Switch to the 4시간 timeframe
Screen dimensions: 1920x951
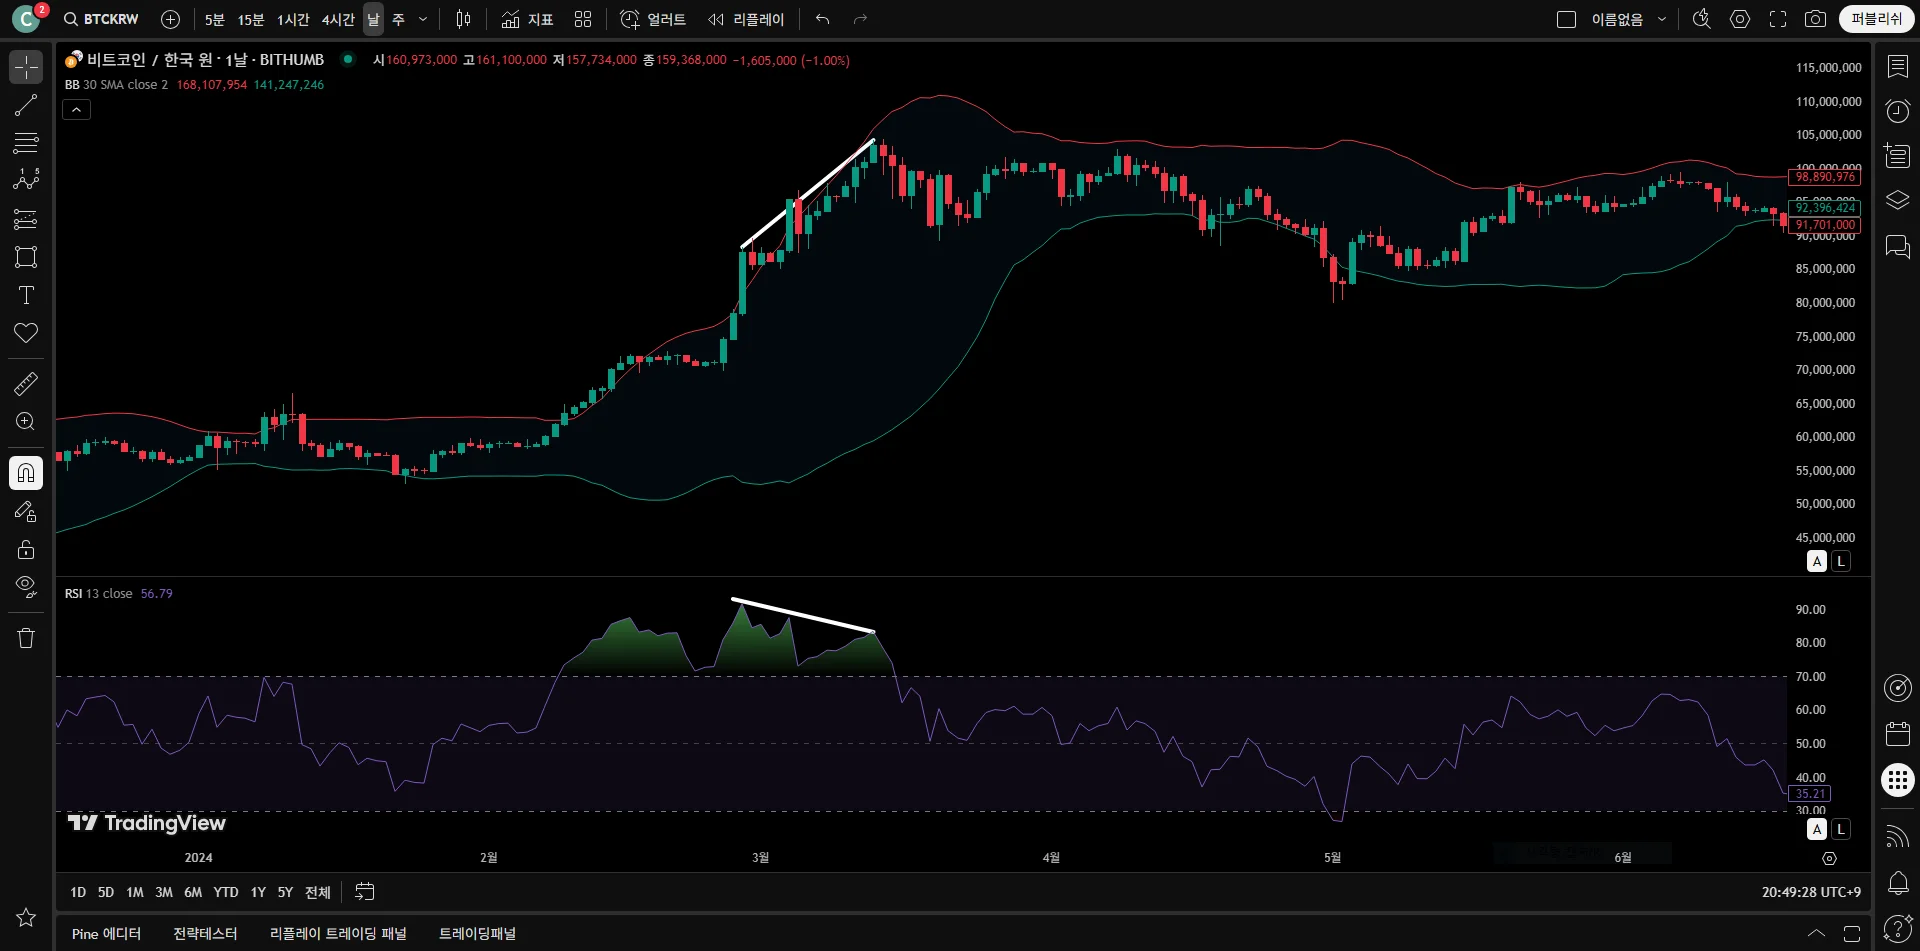pos(338,19)
